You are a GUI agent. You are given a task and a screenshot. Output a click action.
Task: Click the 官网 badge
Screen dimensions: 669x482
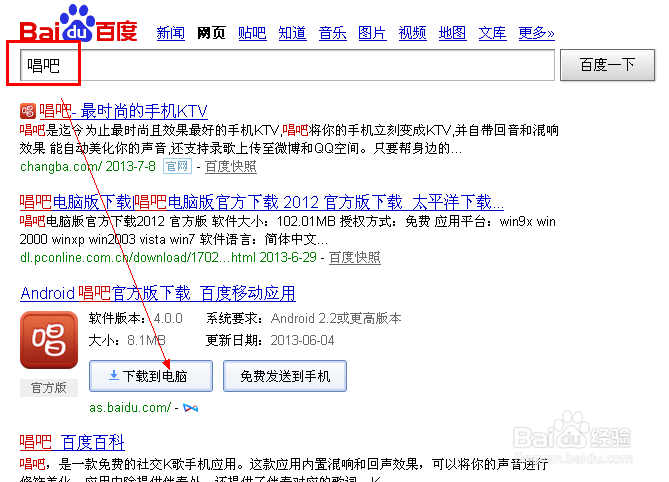[177, 166]
